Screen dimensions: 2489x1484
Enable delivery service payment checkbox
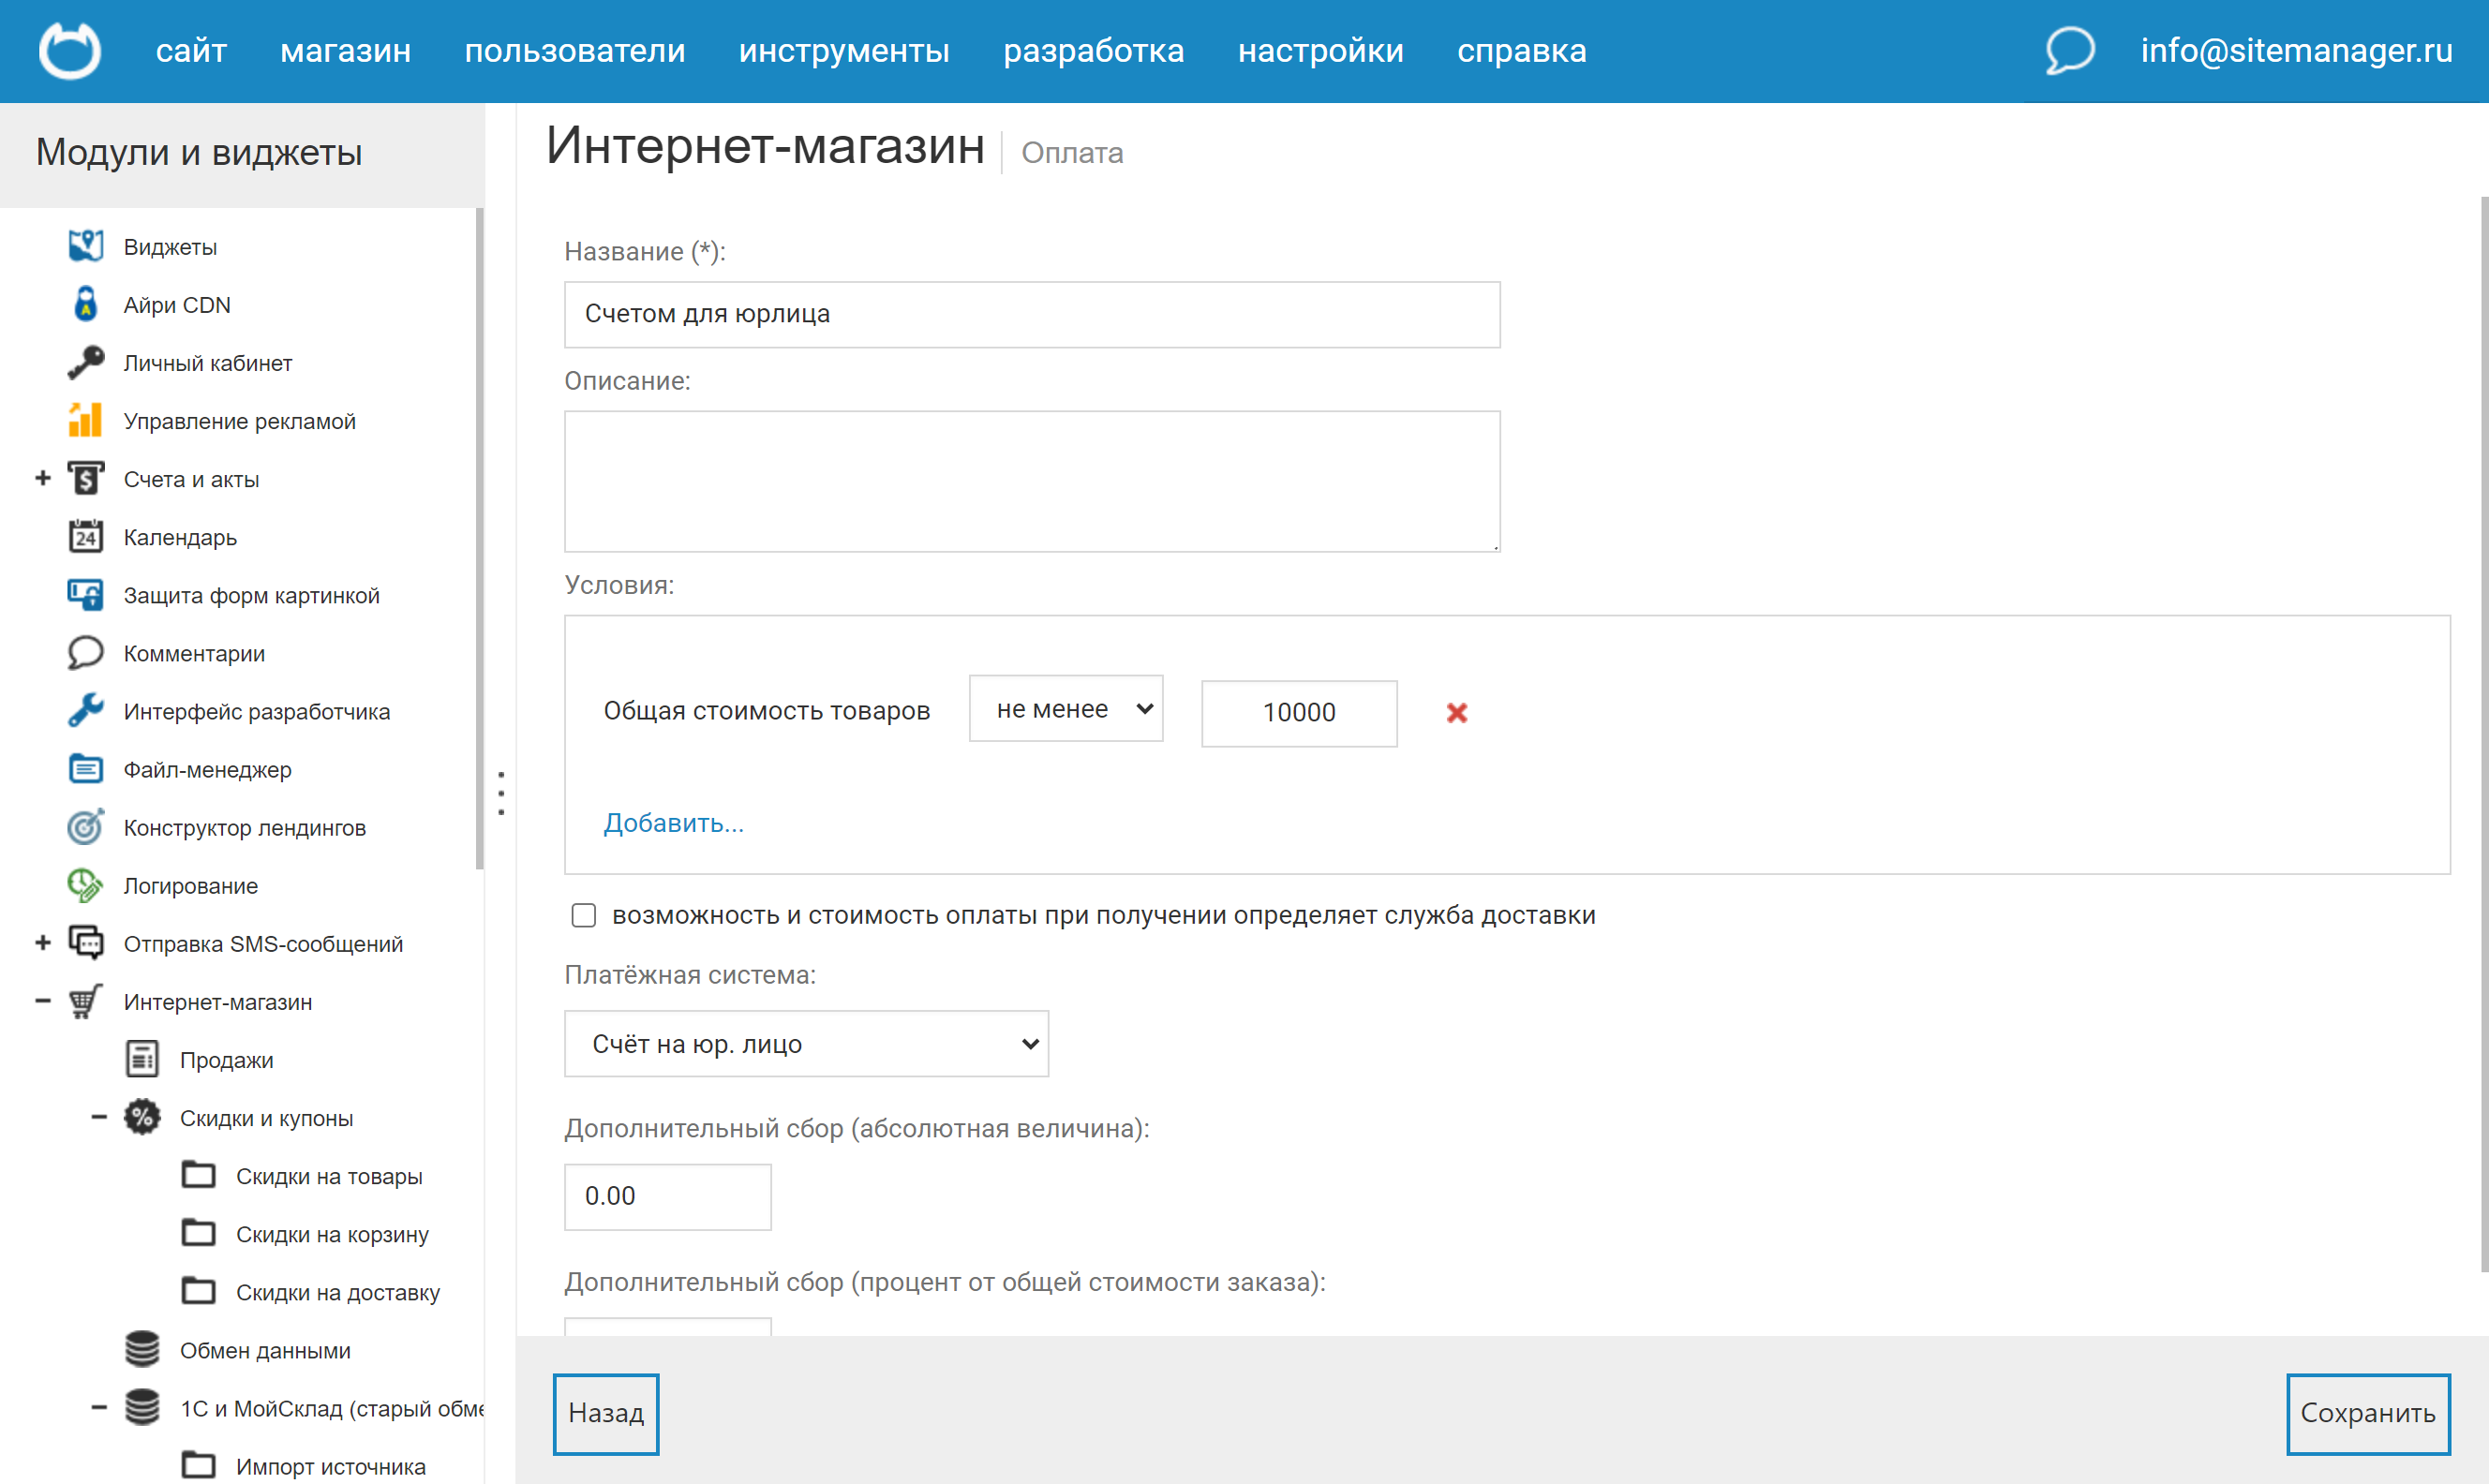pyautogui.click(x=583, y=915)
